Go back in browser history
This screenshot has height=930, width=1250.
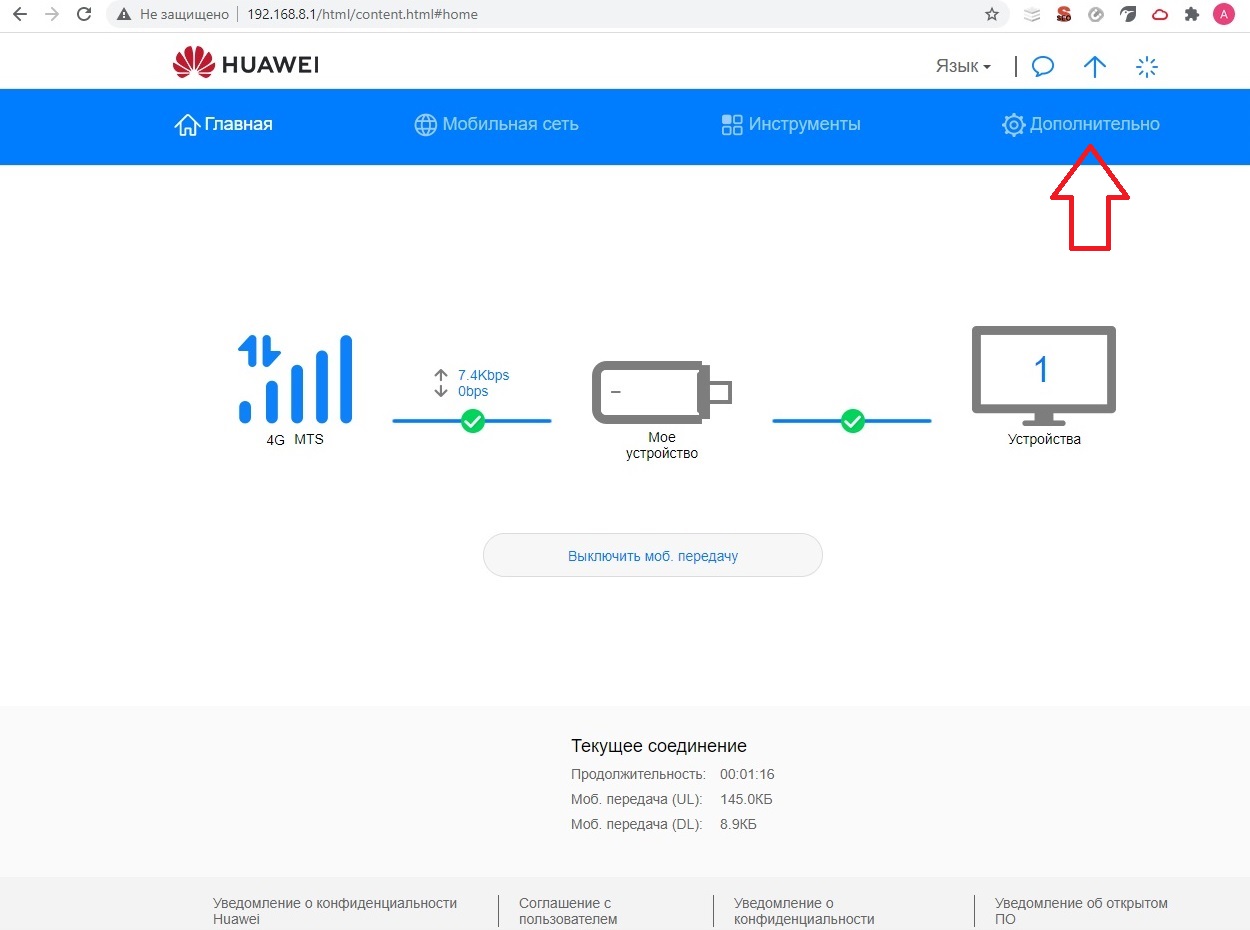(19, 14)
